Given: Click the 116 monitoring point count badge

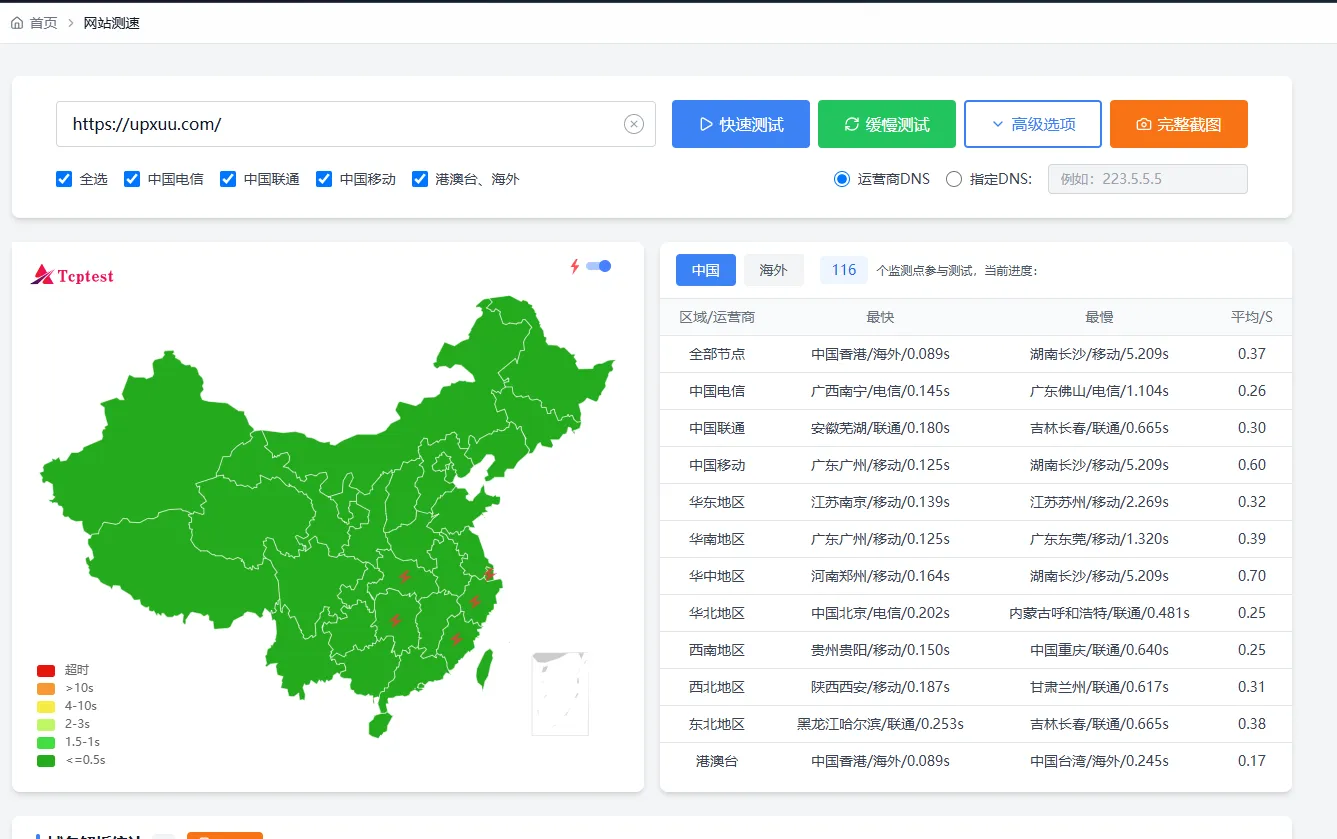Looking at the screenshot, I should click(x=844, y=270).
